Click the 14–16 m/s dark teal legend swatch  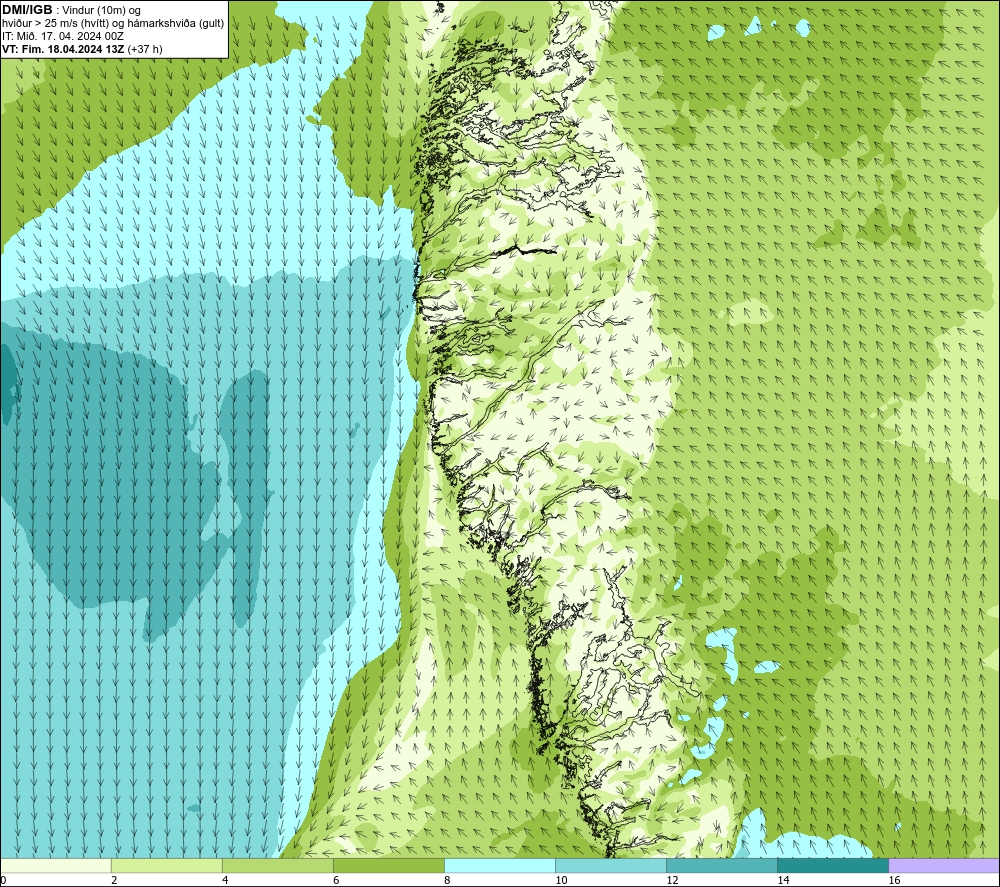(833, 865)
